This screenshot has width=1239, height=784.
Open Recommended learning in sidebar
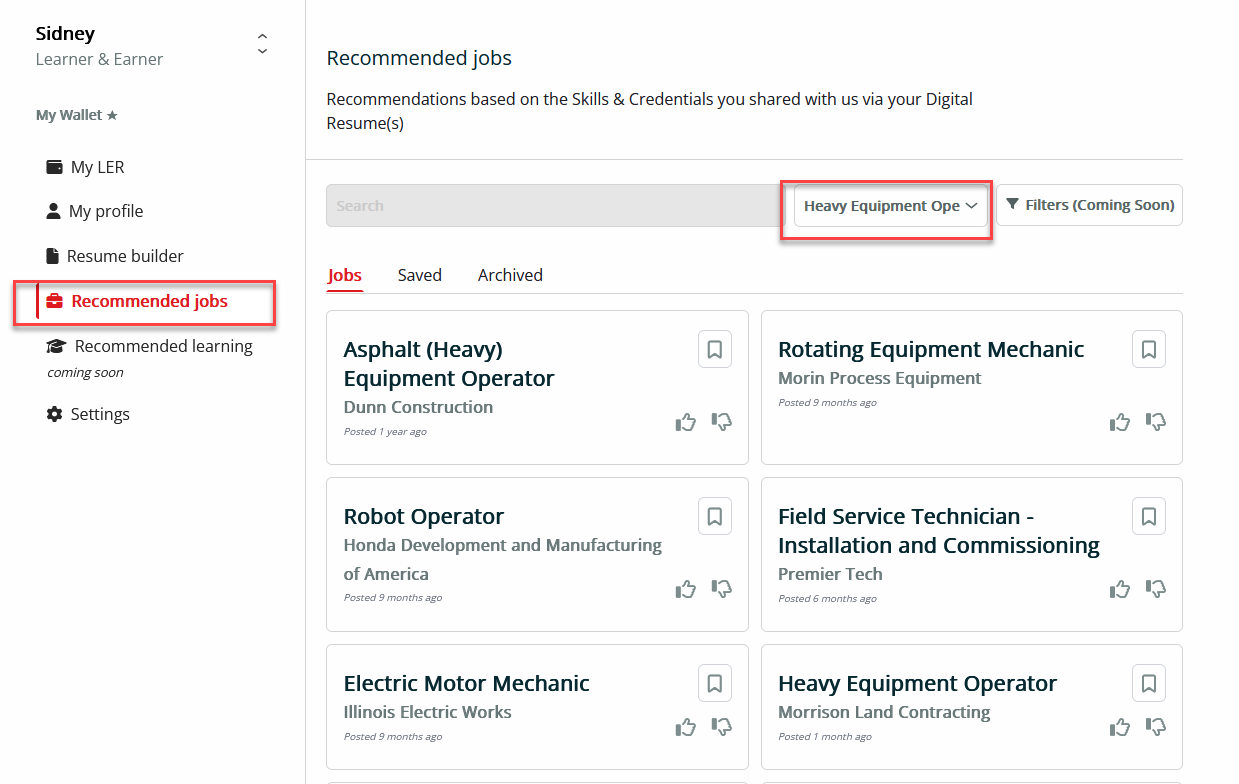click(x=150, y=346)
